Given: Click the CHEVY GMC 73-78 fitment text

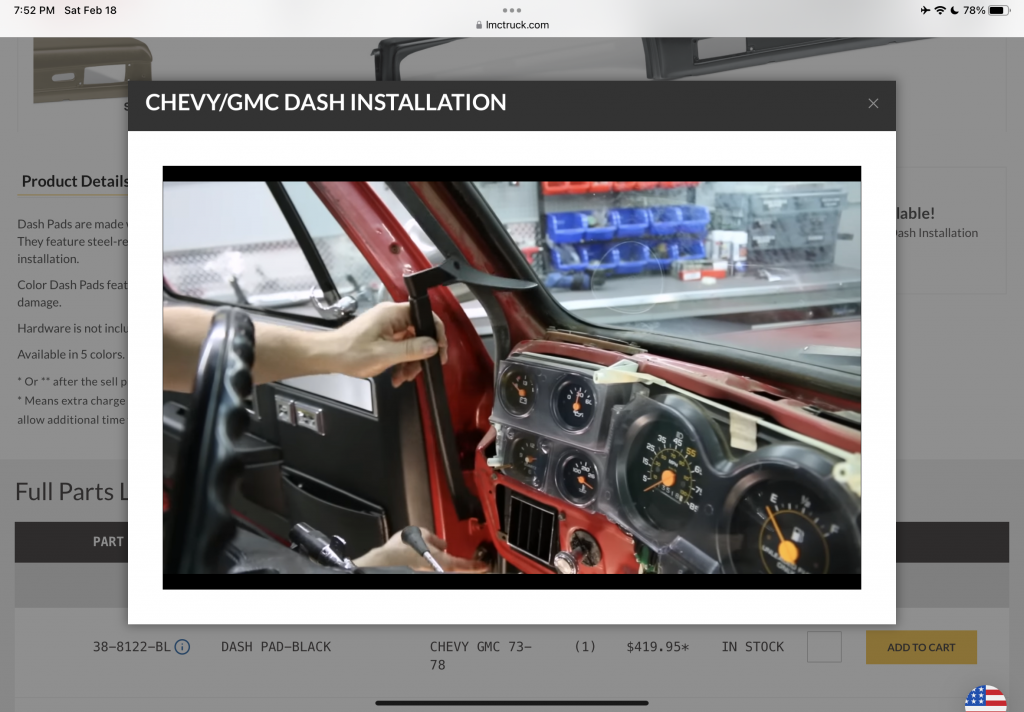Looking at the screenshot, I should (x=481, y=655).
